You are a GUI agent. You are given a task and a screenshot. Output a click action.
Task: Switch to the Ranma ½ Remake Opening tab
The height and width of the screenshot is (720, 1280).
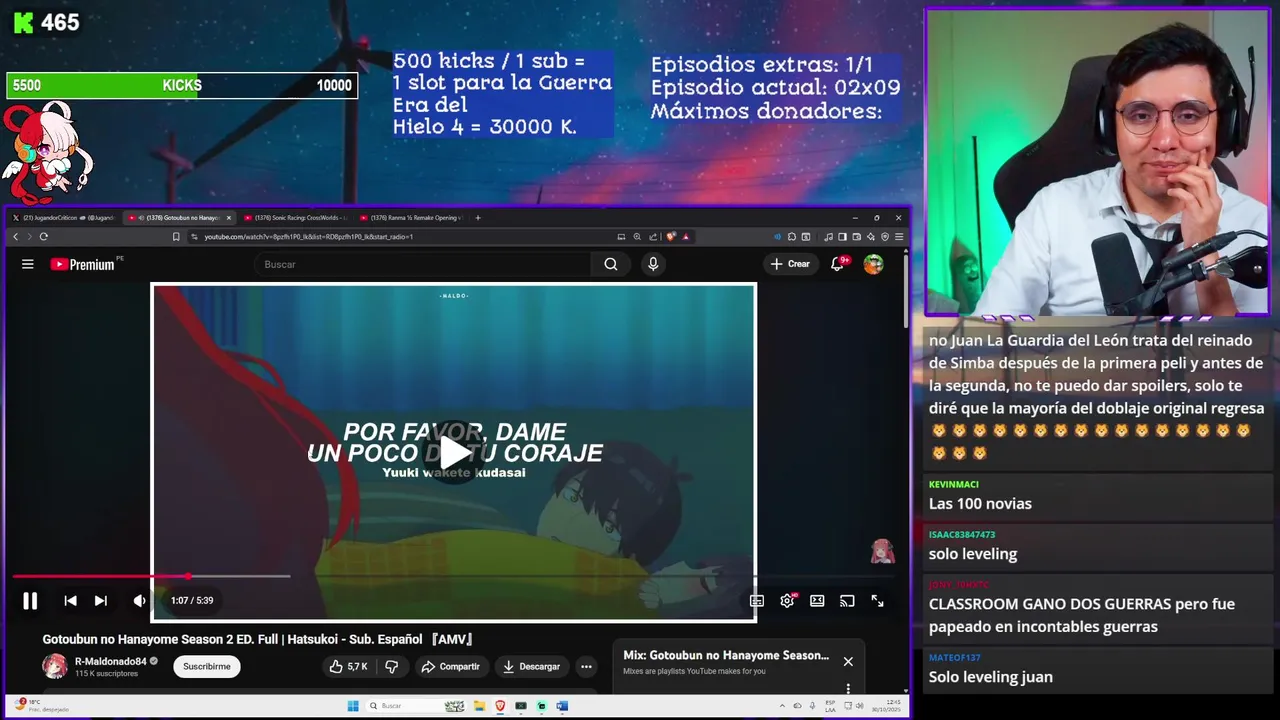(411, 217)
